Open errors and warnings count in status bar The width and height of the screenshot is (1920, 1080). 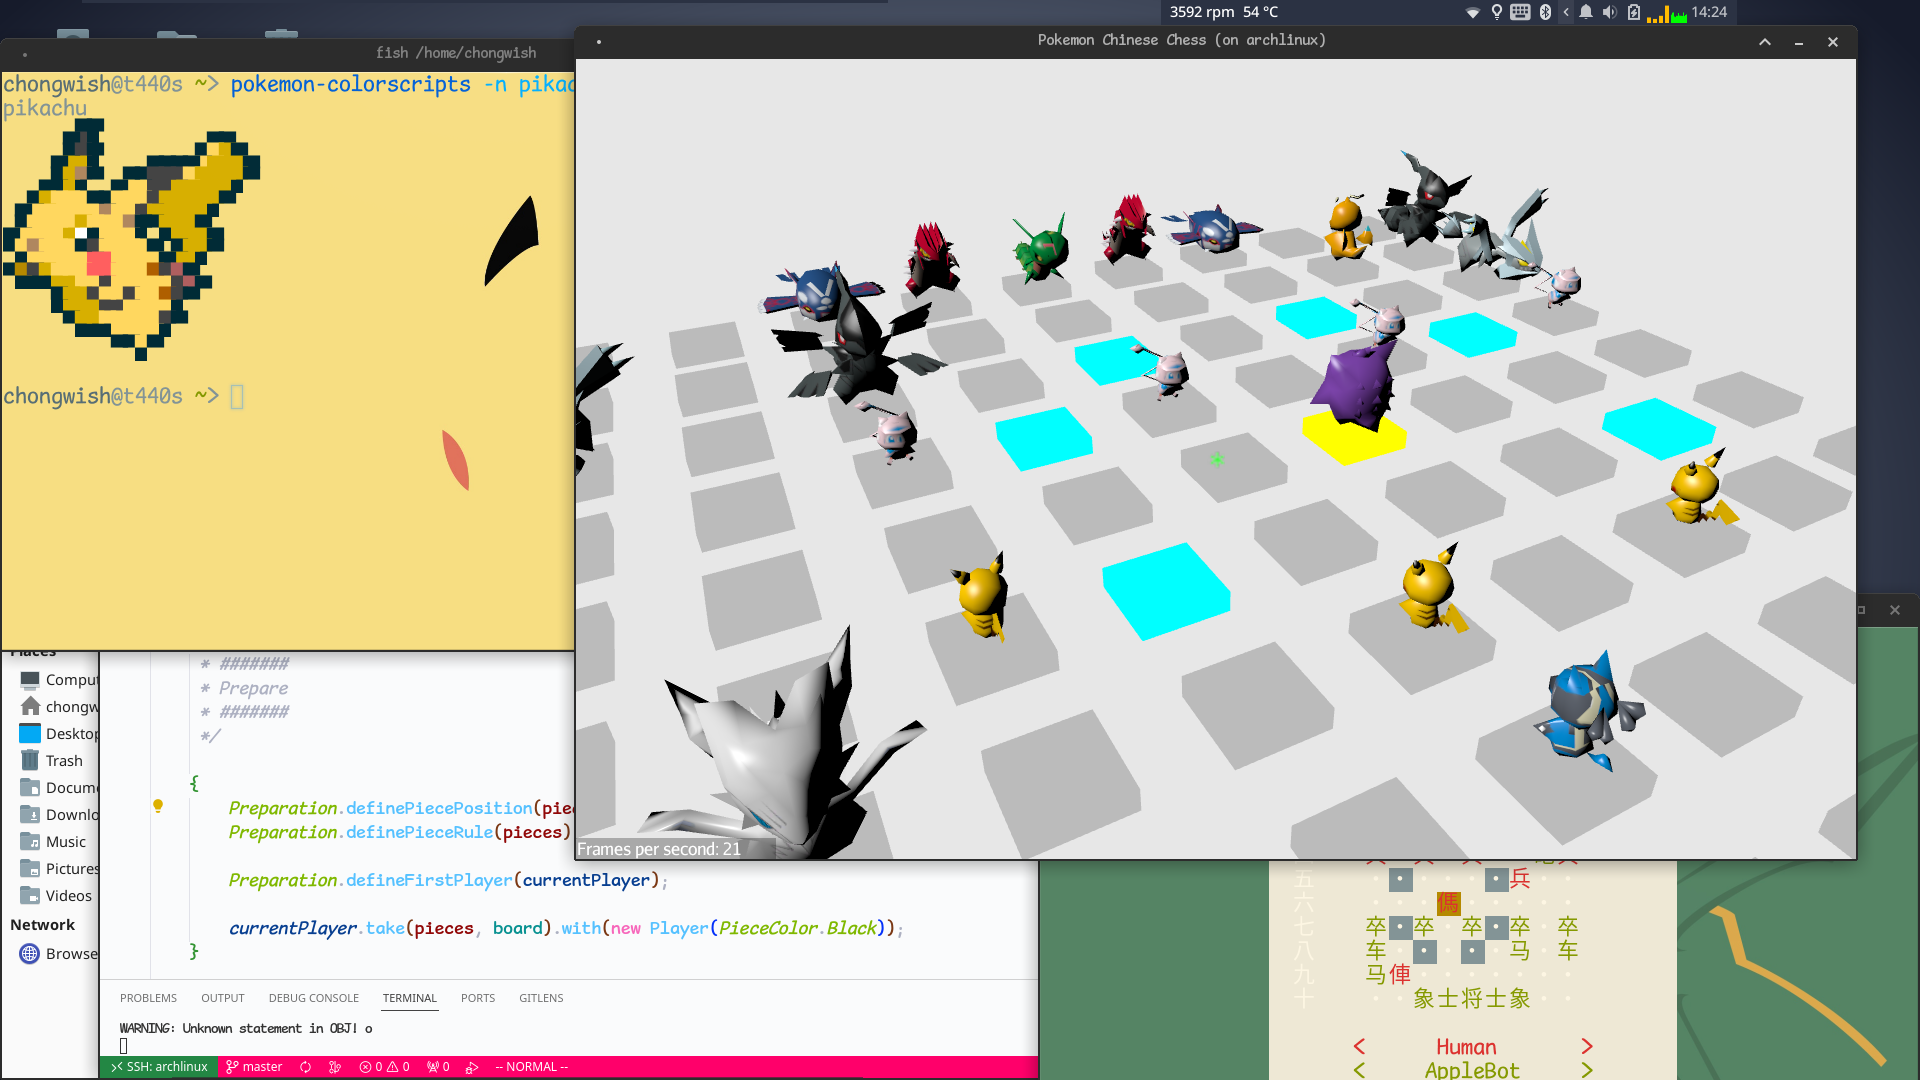(385, 1067)
